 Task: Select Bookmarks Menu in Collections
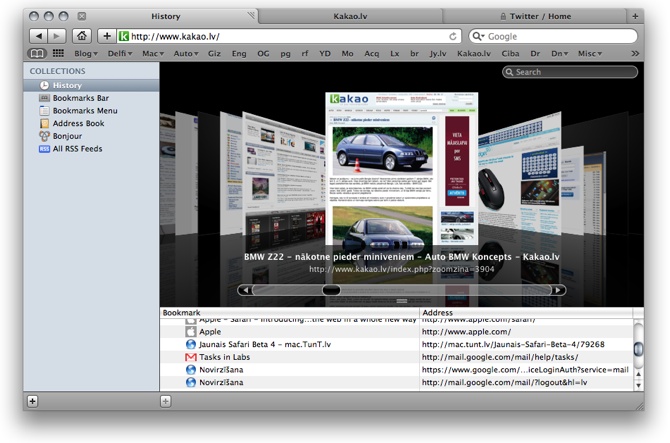(x=91, y=111)
